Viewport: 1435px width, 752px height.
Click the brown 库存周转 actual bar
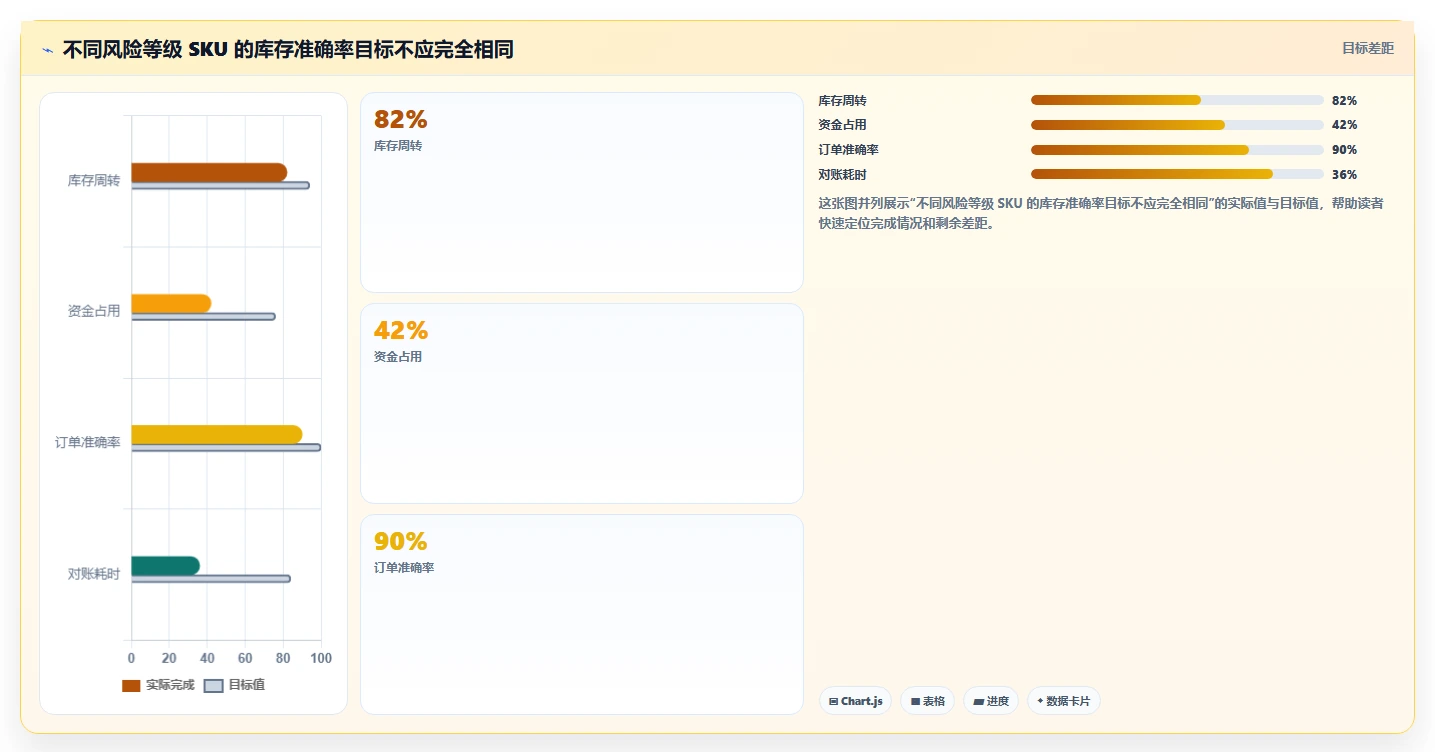pos(209,172)
